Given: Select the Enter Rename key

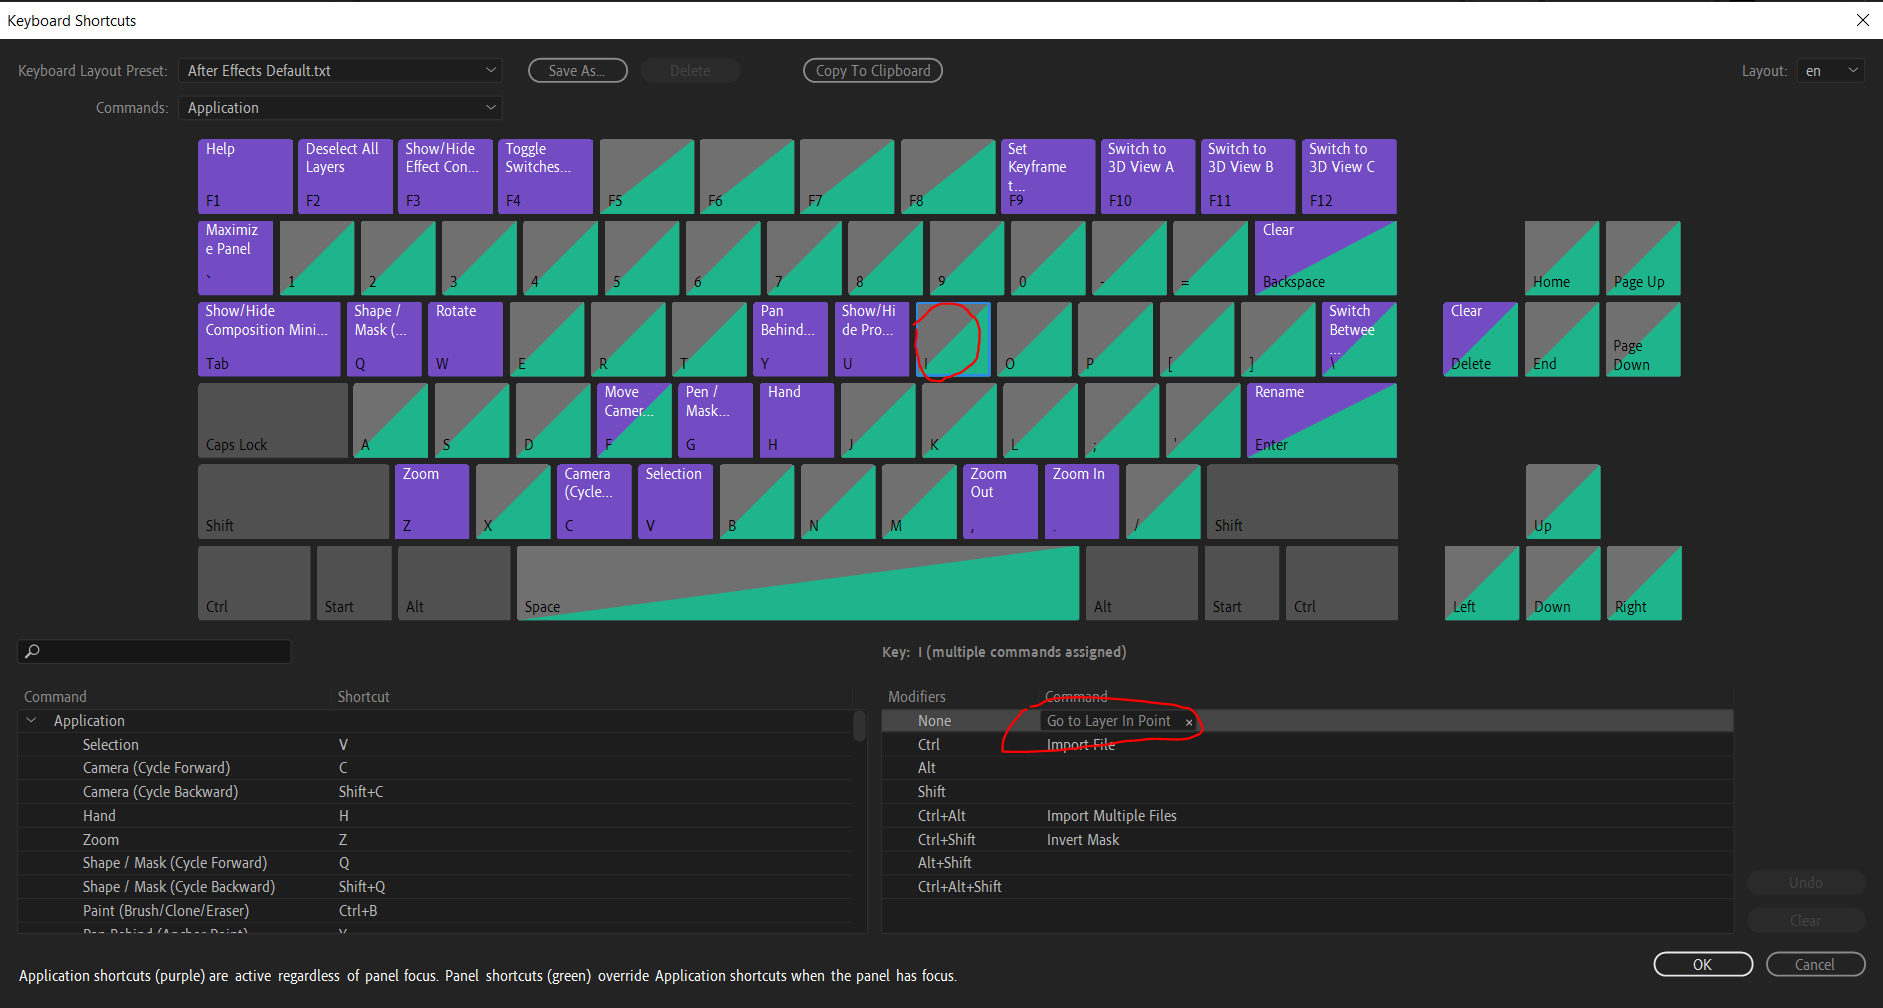Looking at the screenshot, I should 1322,421.
